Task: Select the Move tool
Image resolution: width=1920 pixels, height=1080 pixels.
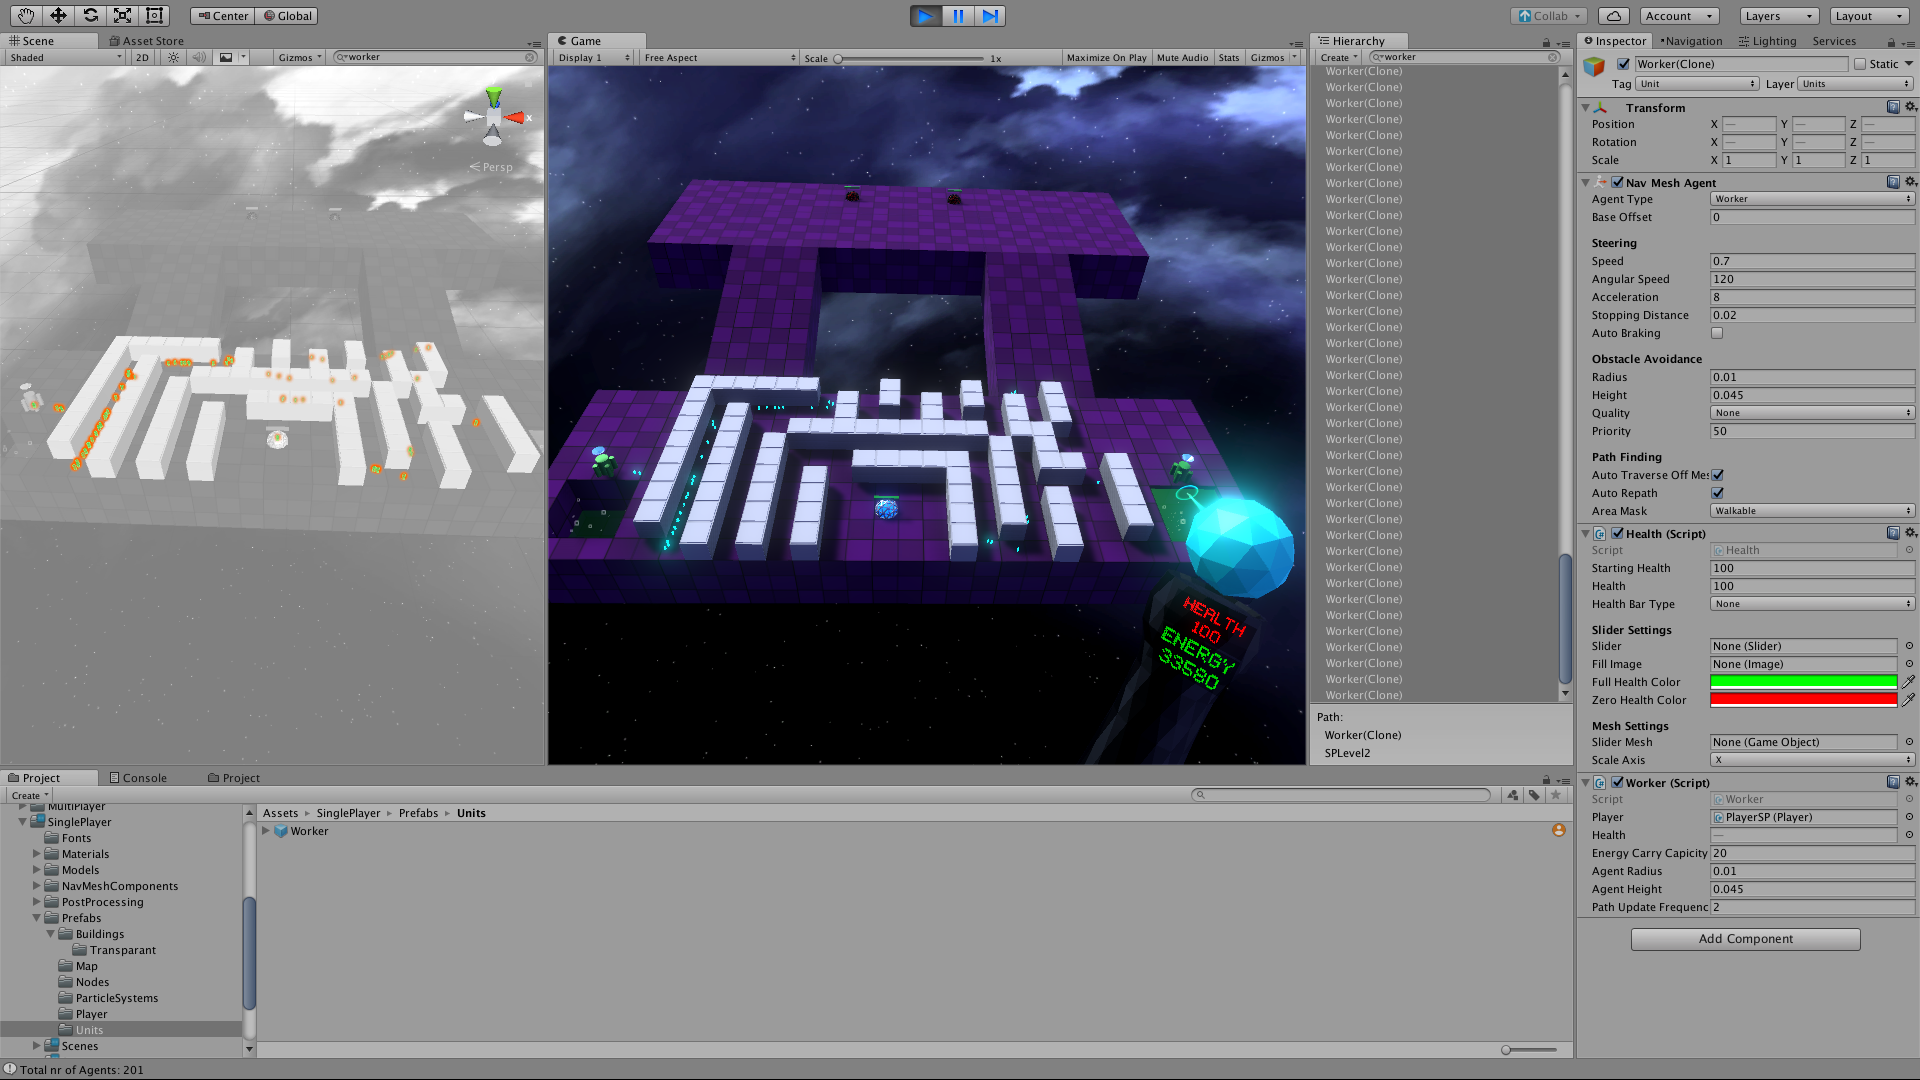Action: (x=58, y=15)
